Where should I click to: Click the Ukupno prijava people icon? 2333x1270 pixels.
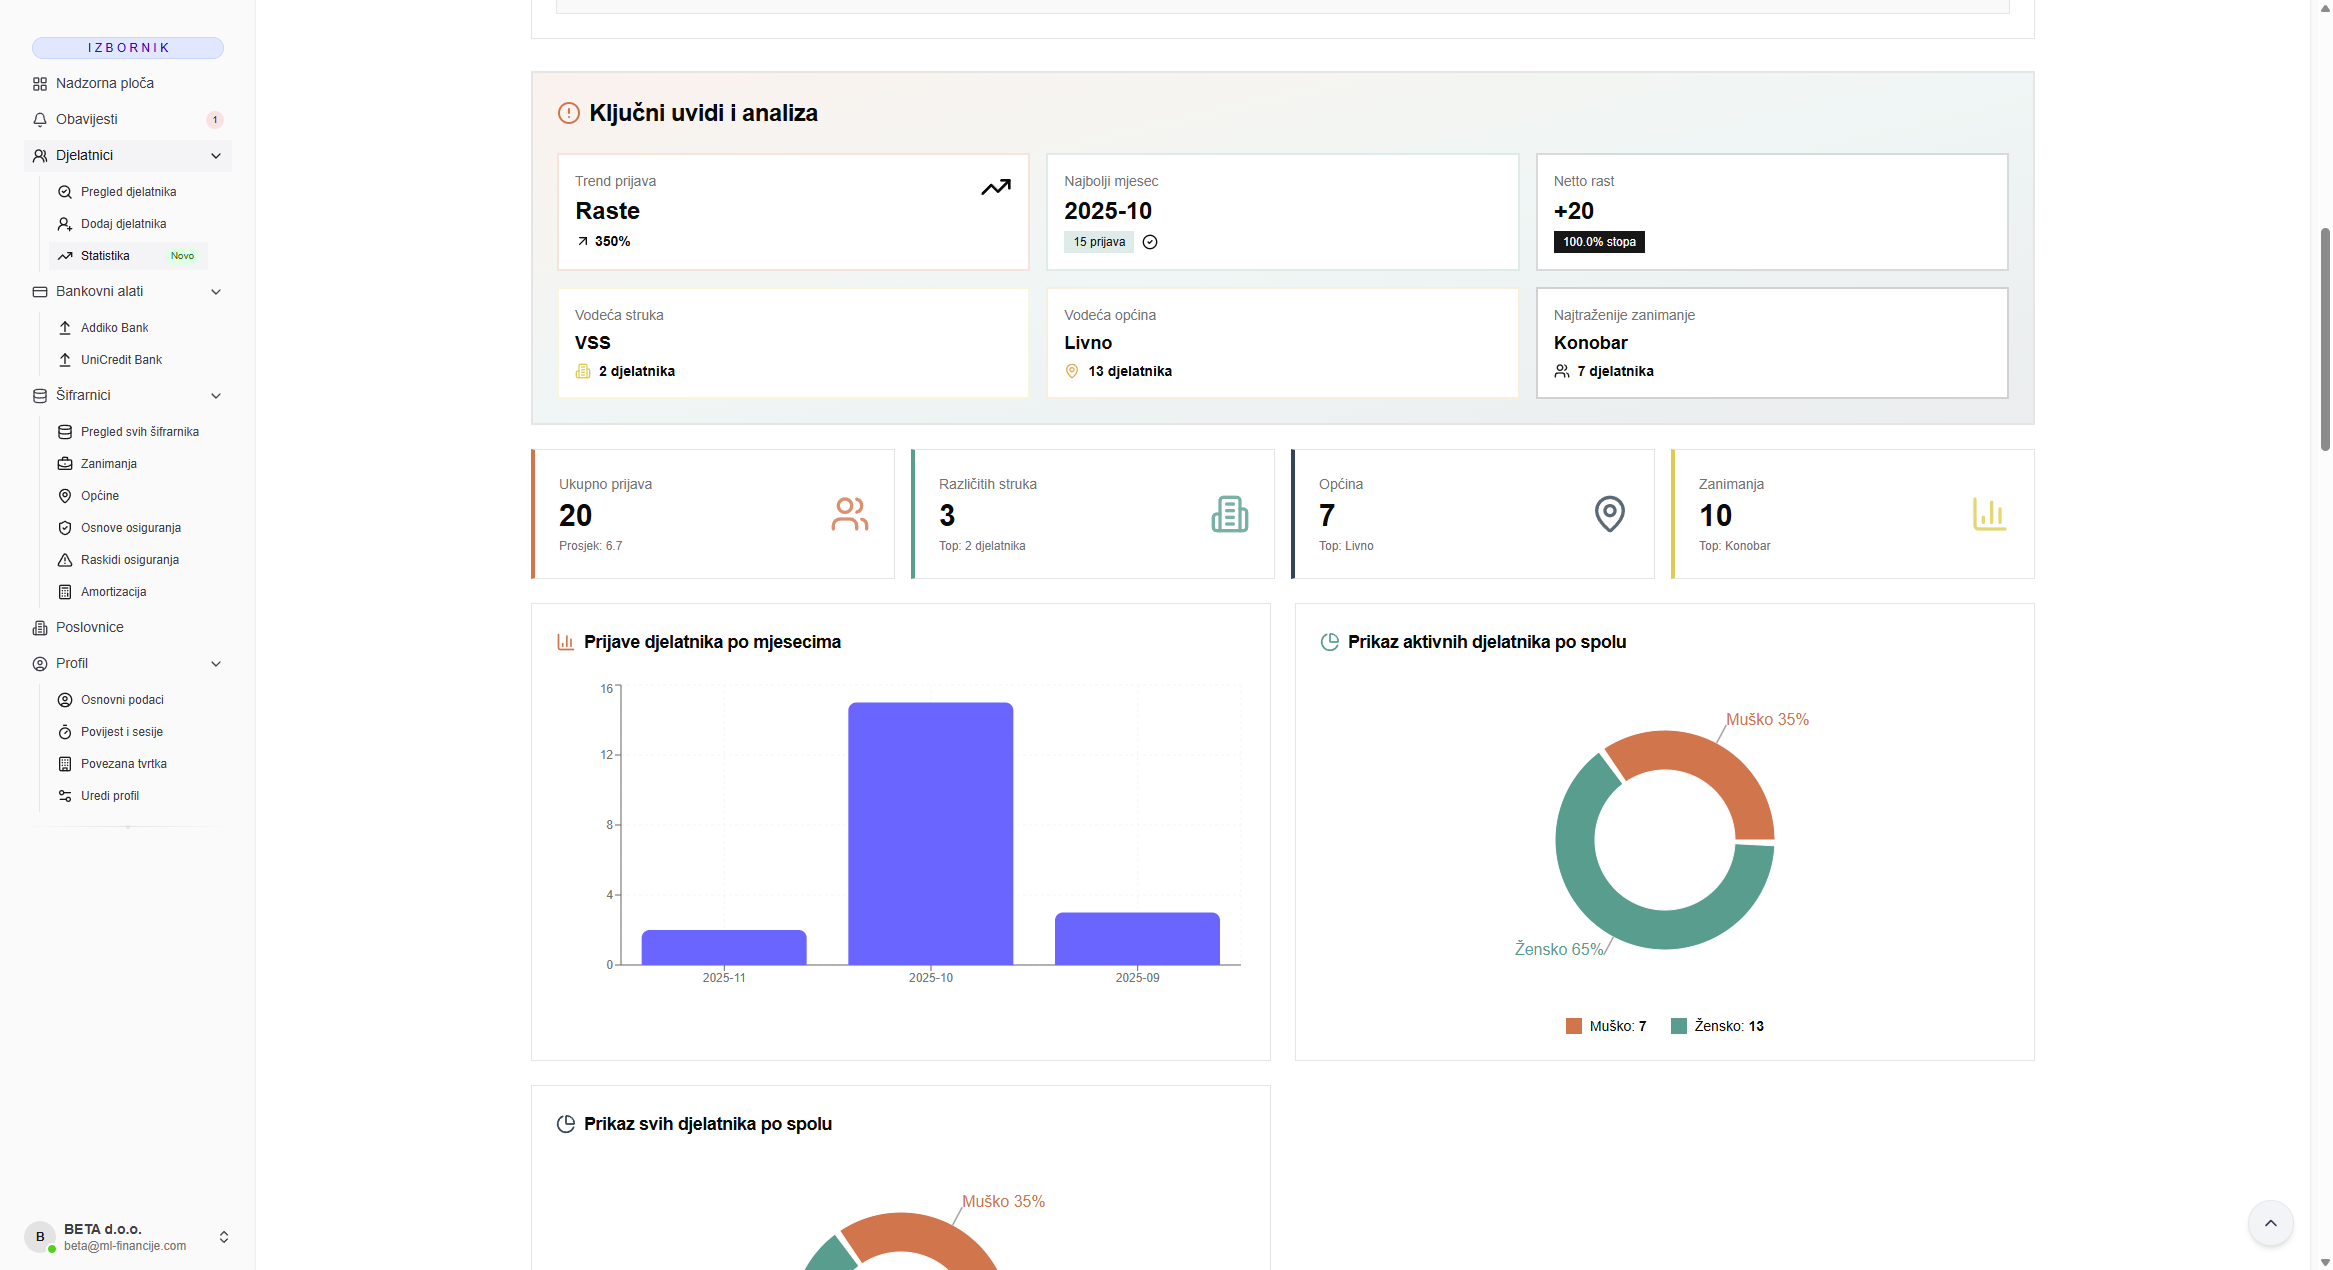click(x=849, y=514)
